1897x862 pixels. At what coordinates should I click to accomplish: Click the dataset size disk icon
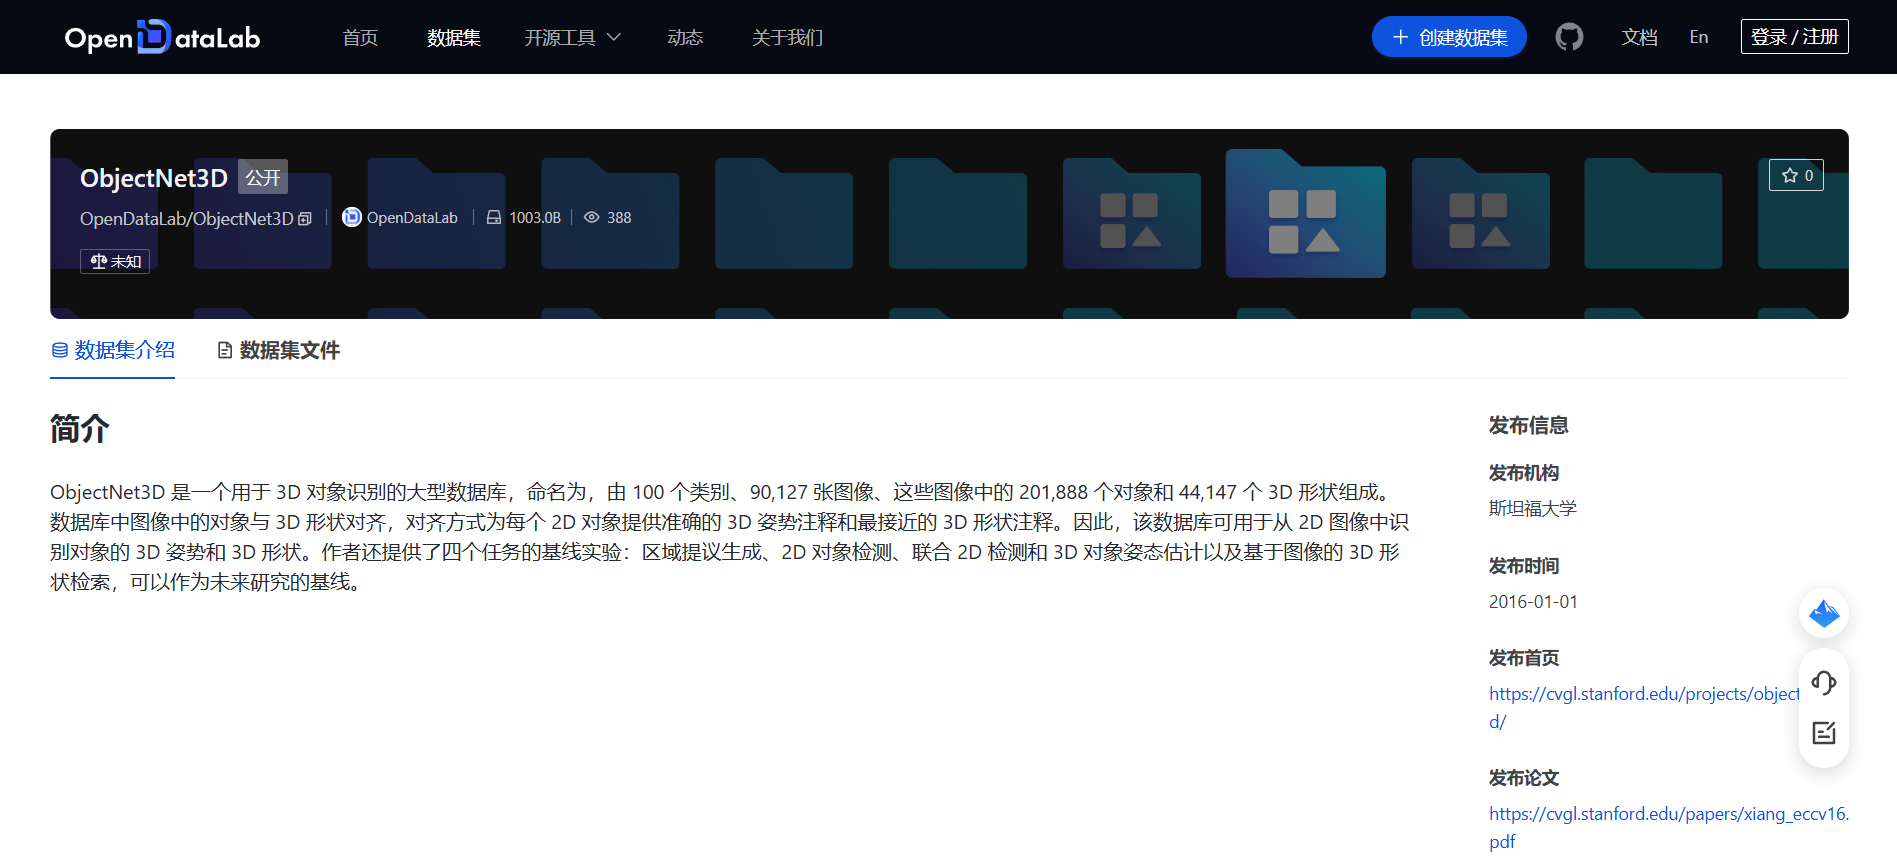tap(494, 217)
